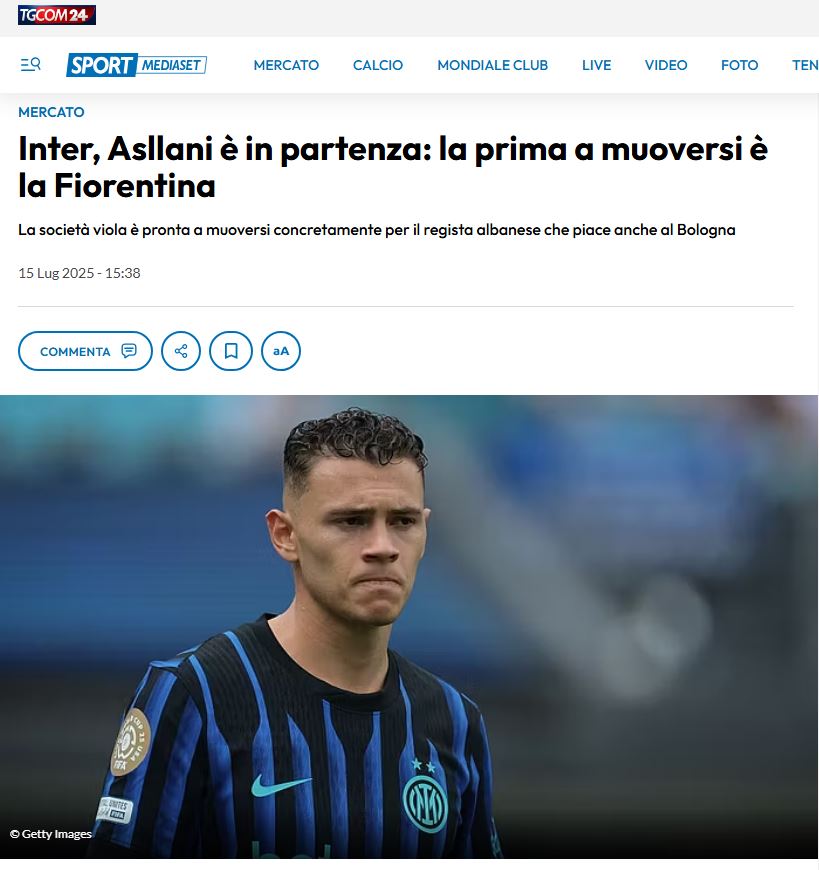The width and height of the screenshot is (819, 870).
Task: Click the partially visible TEN nav item
Action: point(805,65)
